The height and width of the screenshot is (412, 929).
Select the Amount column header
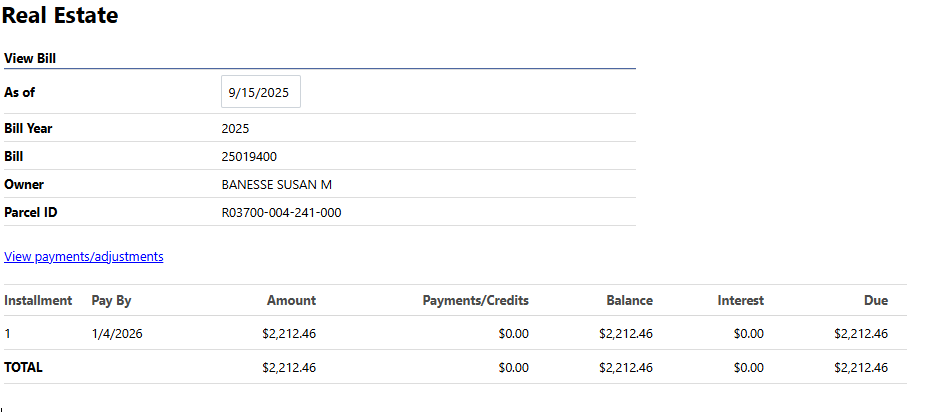[291, 300]
